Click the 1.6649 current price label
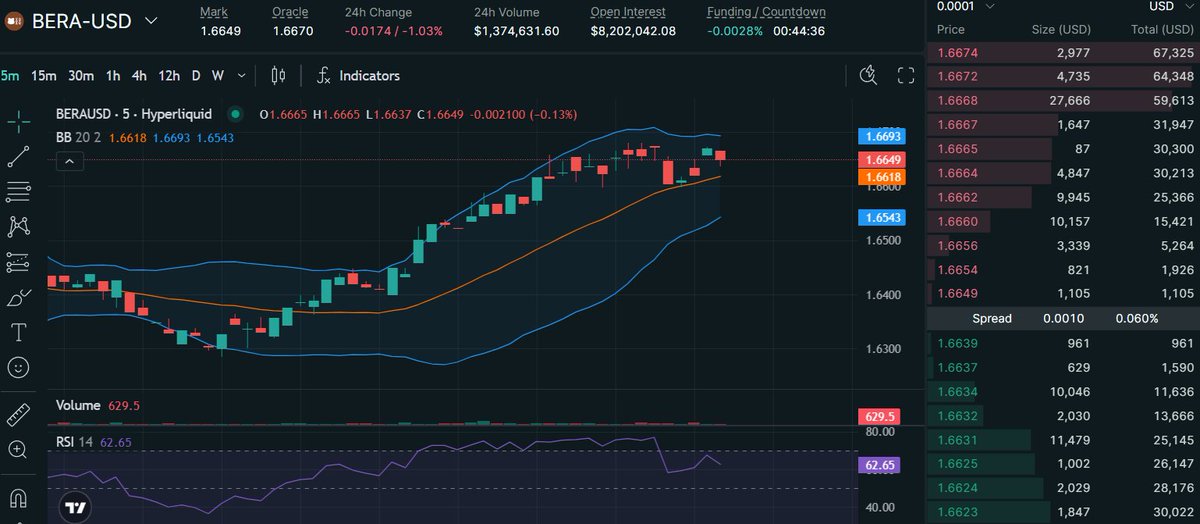The height and width of the screenshot is (524, 1200). 882,160
